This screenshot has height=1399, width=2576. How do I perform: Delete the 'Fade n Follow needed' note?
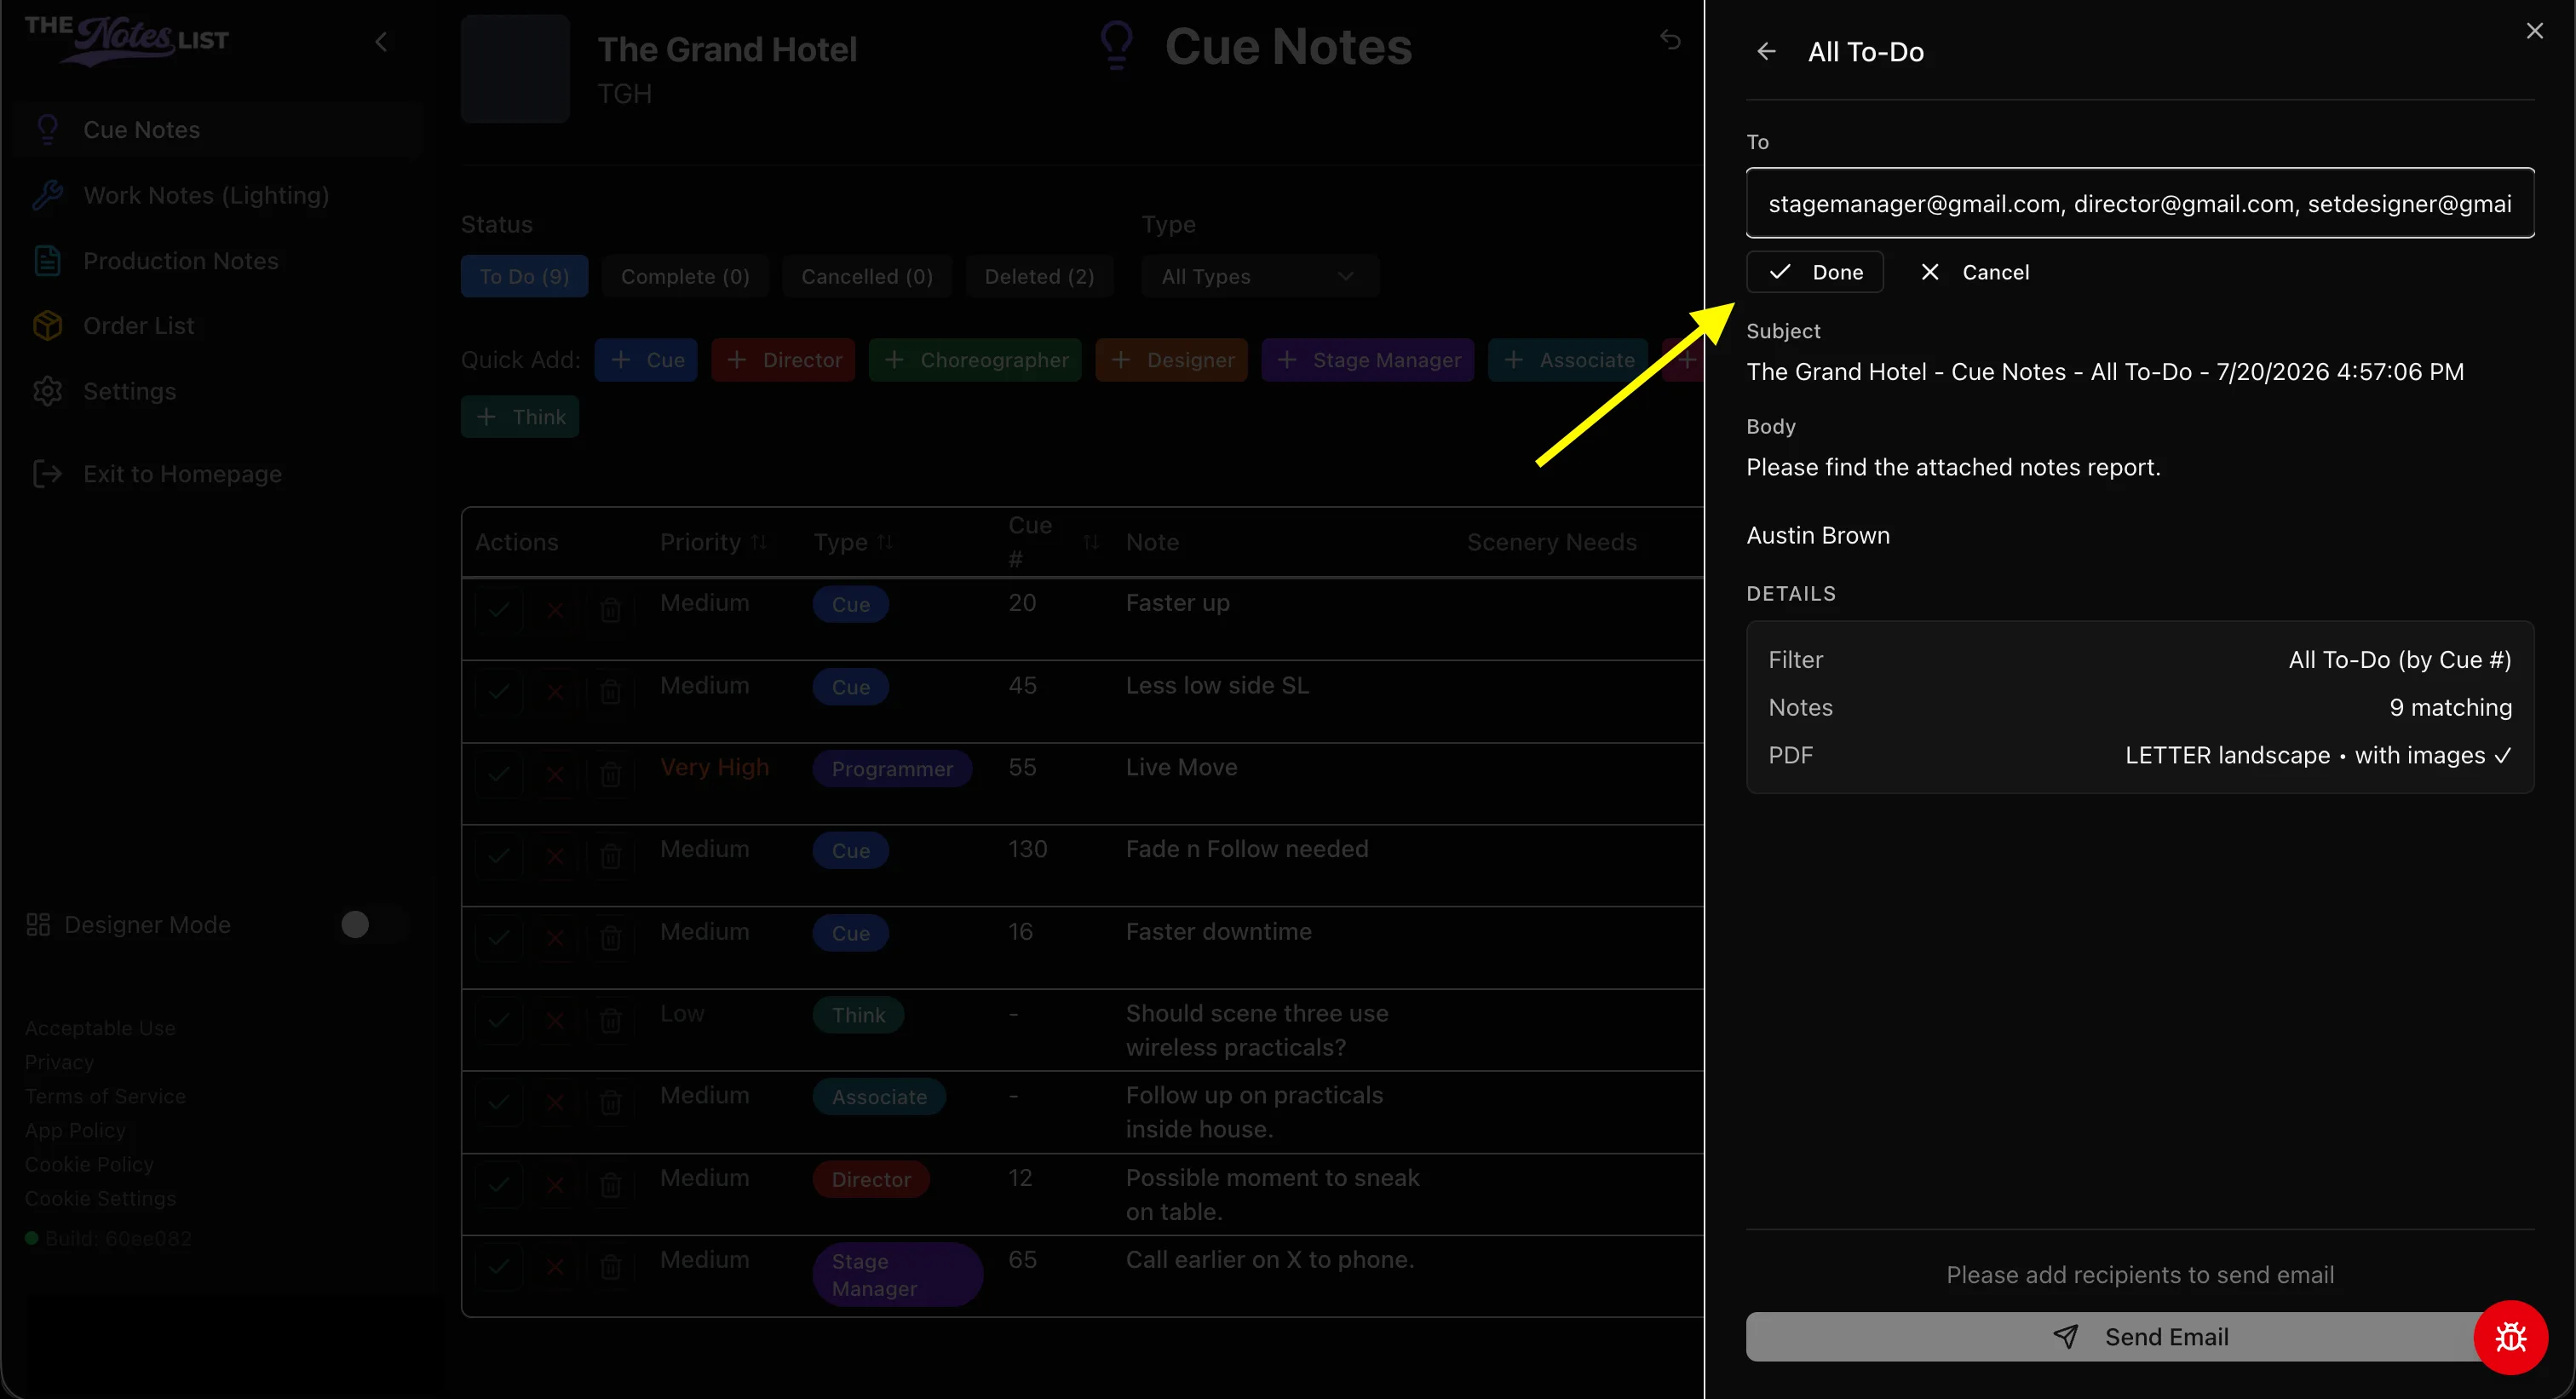click(x=610, y=855)
